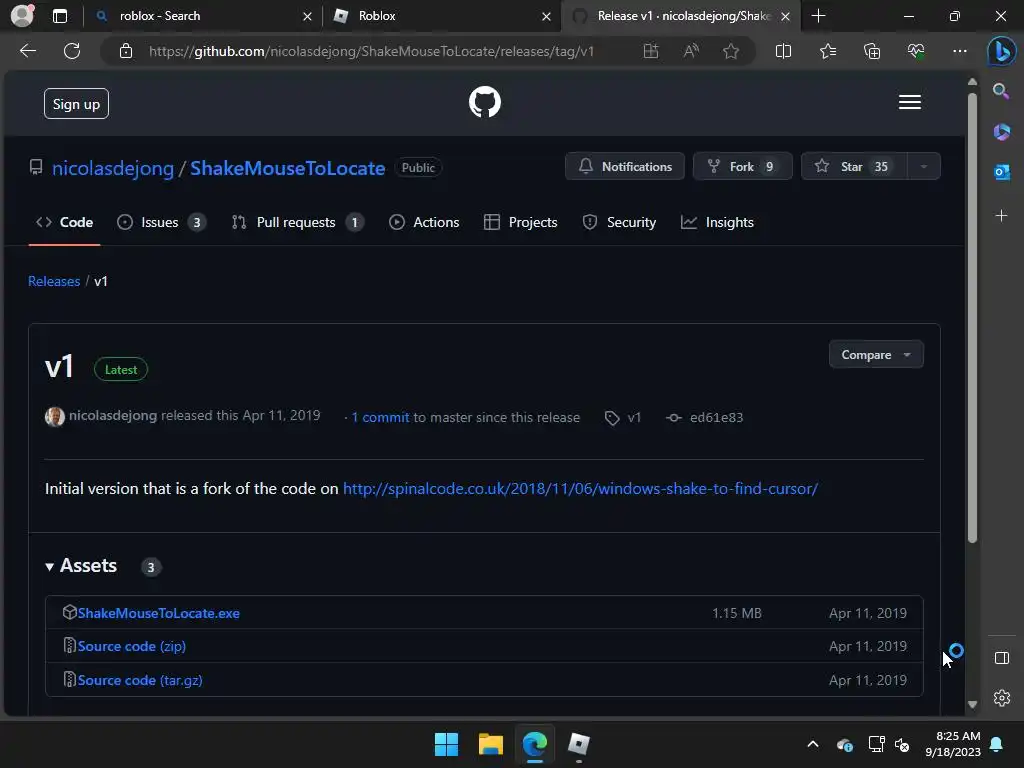
Task: Open the Windows Start menu
Action: coord(447,744)
